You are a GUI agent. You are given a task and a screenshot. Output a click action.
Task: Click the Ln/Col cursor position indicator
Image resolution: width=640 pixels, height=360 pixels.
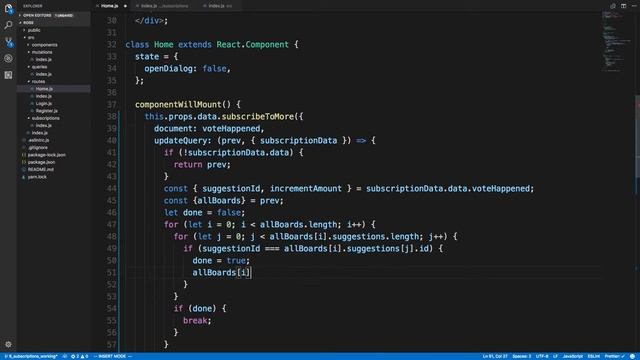coord(495,356)
